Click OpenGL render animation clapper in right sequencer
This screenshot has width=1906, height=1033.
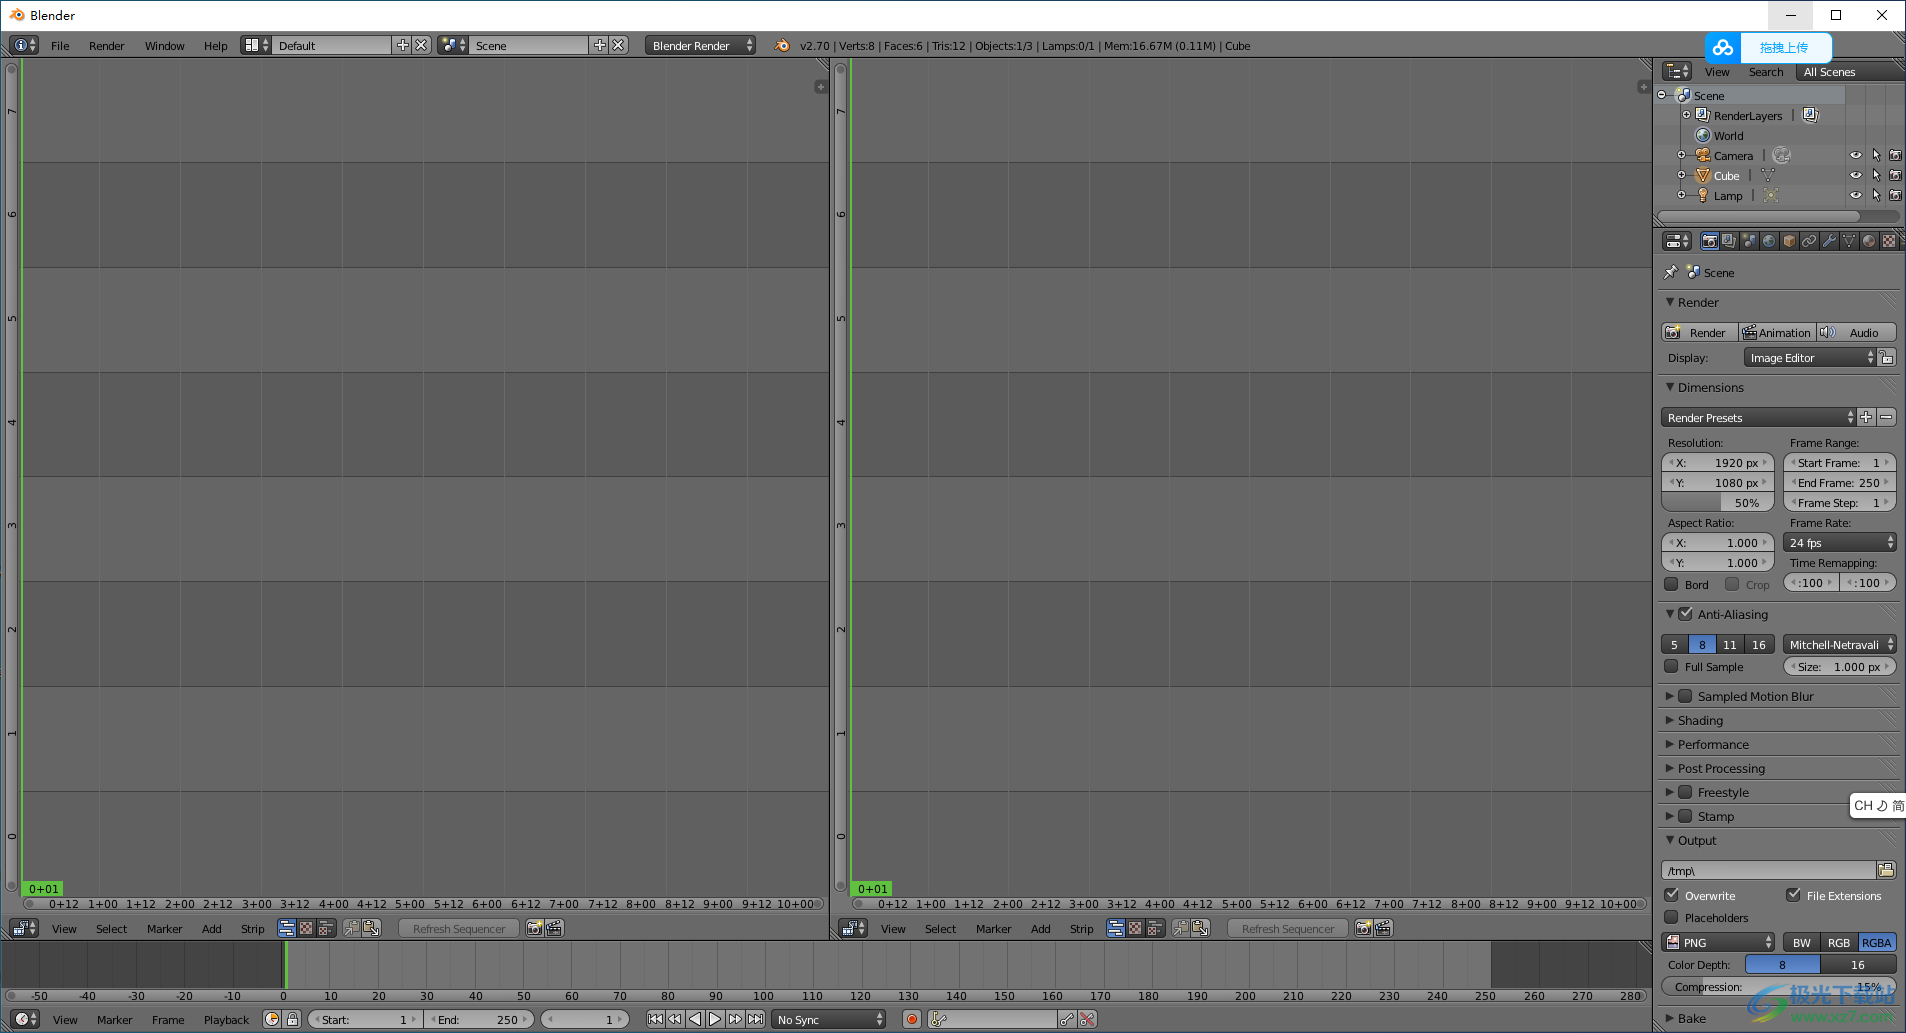click(x=1383, y=928)
